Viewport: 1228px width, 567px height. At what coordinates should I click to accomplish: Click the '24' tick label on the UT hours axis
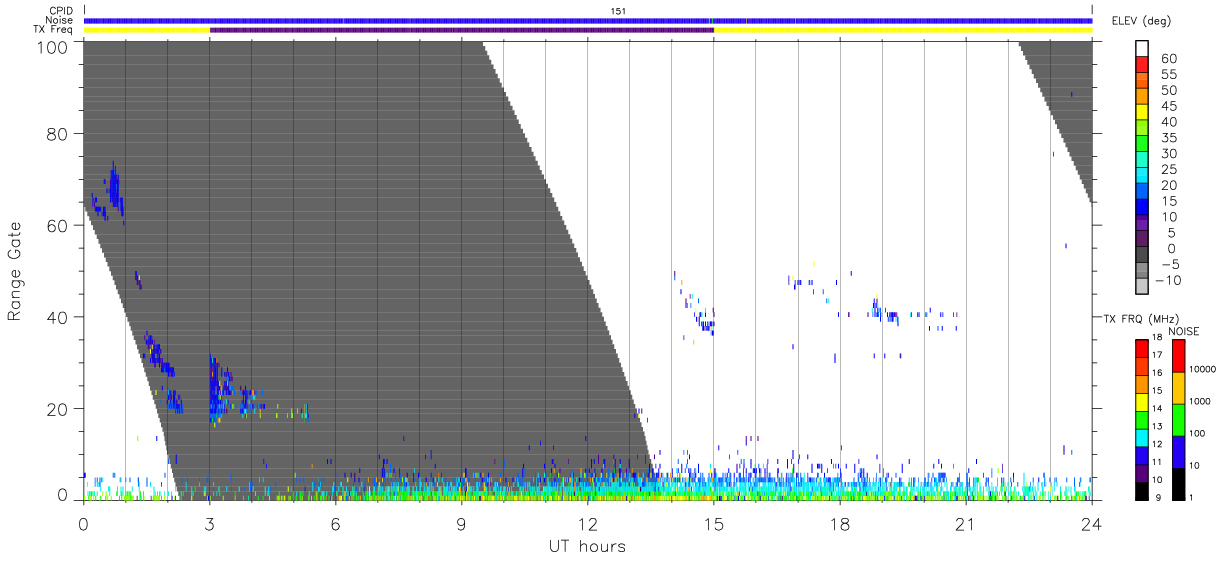pyautogui.click(x=1092, y=525)
